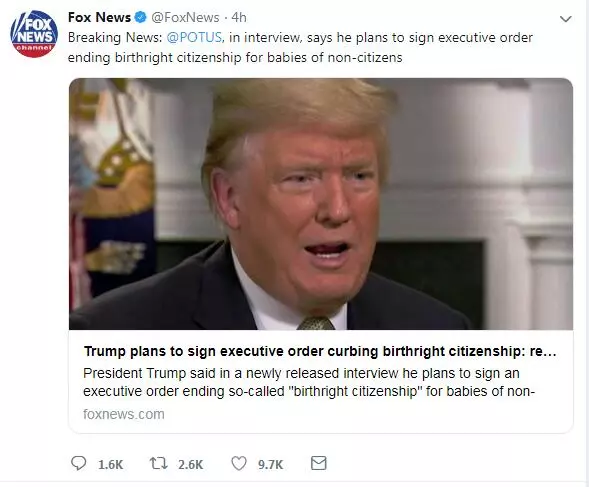Open the reply speech bubble icon
This screenshot has height=487, width=589.
coord(79,463)
